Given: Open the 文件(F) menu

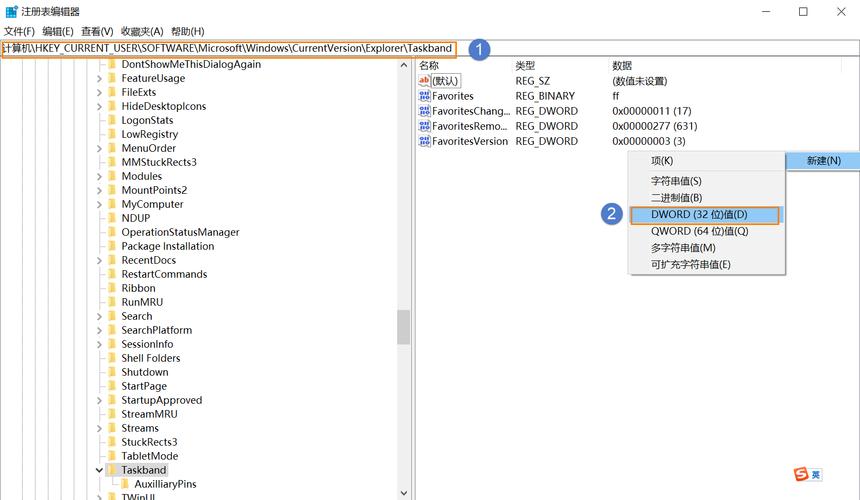Looking at the screenshot, I should click(x=19, y=31).
